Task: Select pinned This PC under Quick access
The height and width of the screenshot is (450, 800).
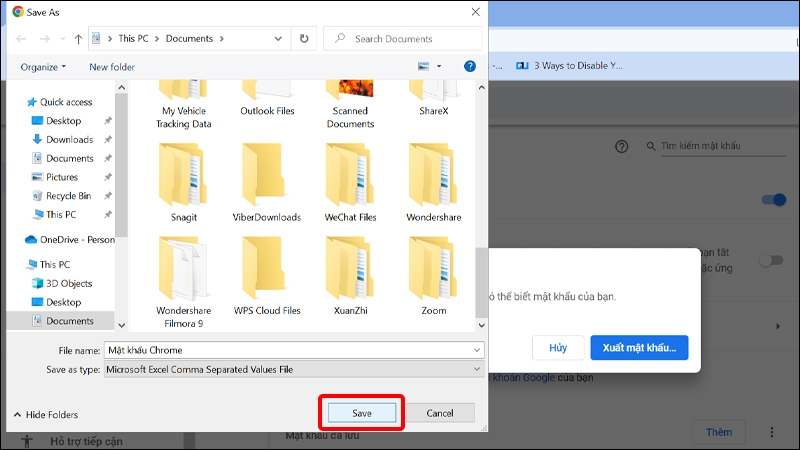Action: click(x=54, y=215)
